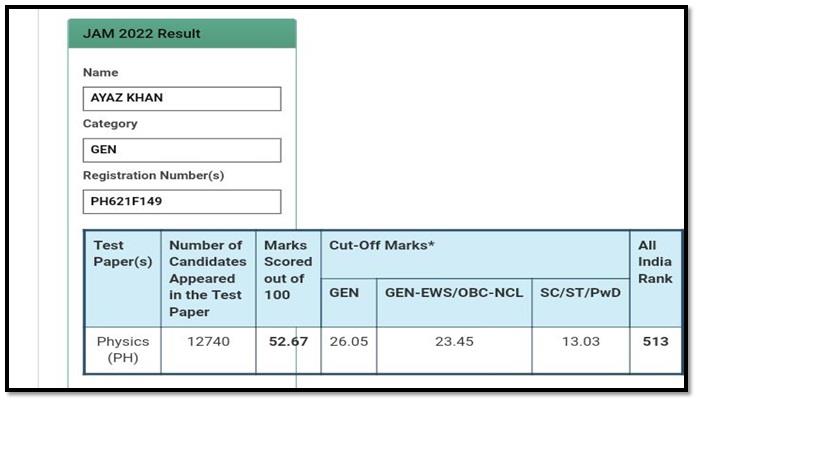This screenshot has height=460, width=819.
Task: Click the Registration Number(s) label
Action: [154, 175]
